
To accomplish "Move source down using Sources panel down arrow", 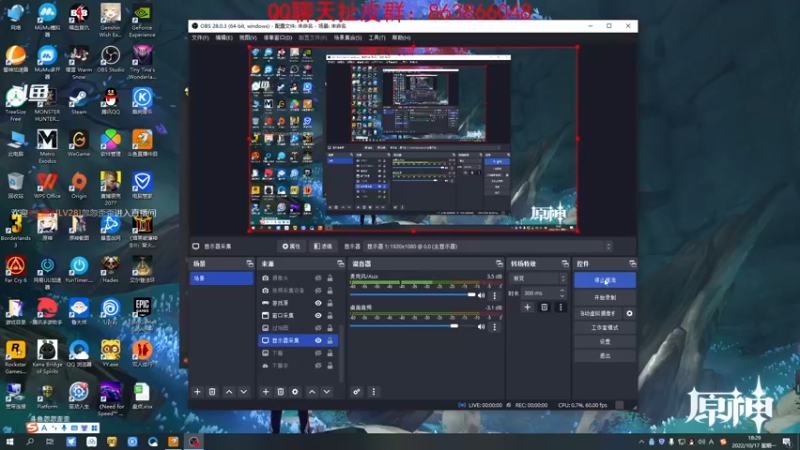I will pos(327,392).
